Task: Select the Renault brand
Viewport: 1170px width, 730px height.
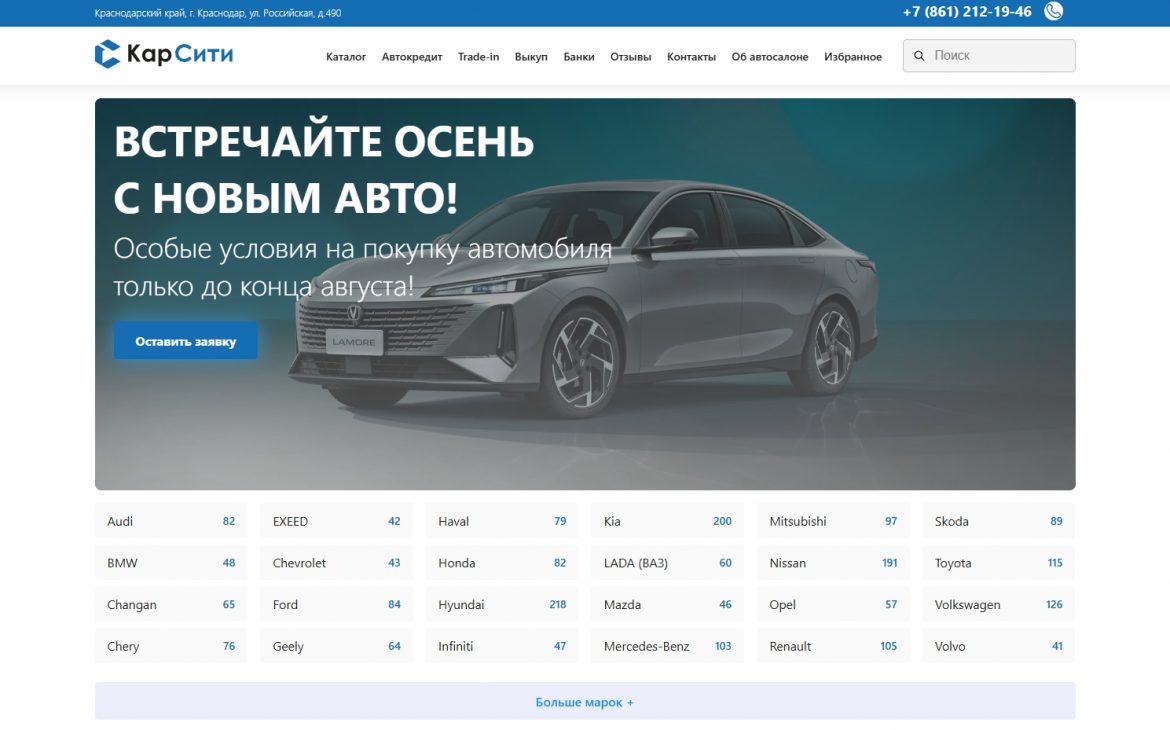Action: pos(833,646)
